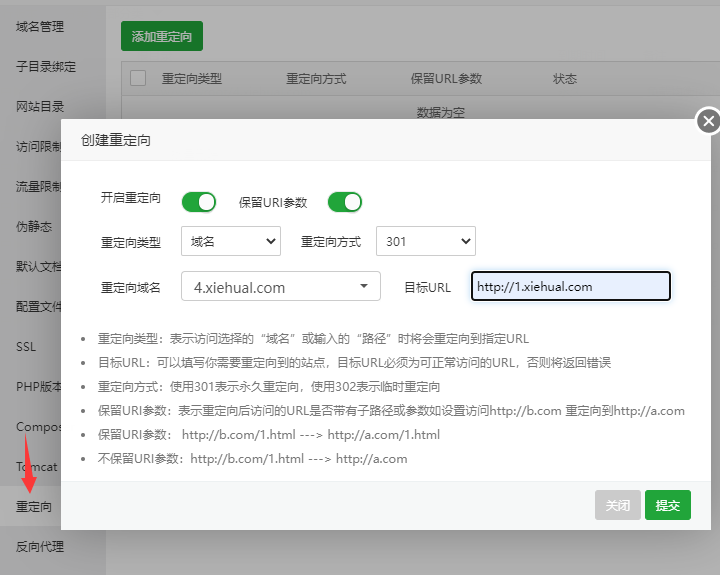Click the 数据为空 empty table message
720x575 pixels.
[441, 112]
